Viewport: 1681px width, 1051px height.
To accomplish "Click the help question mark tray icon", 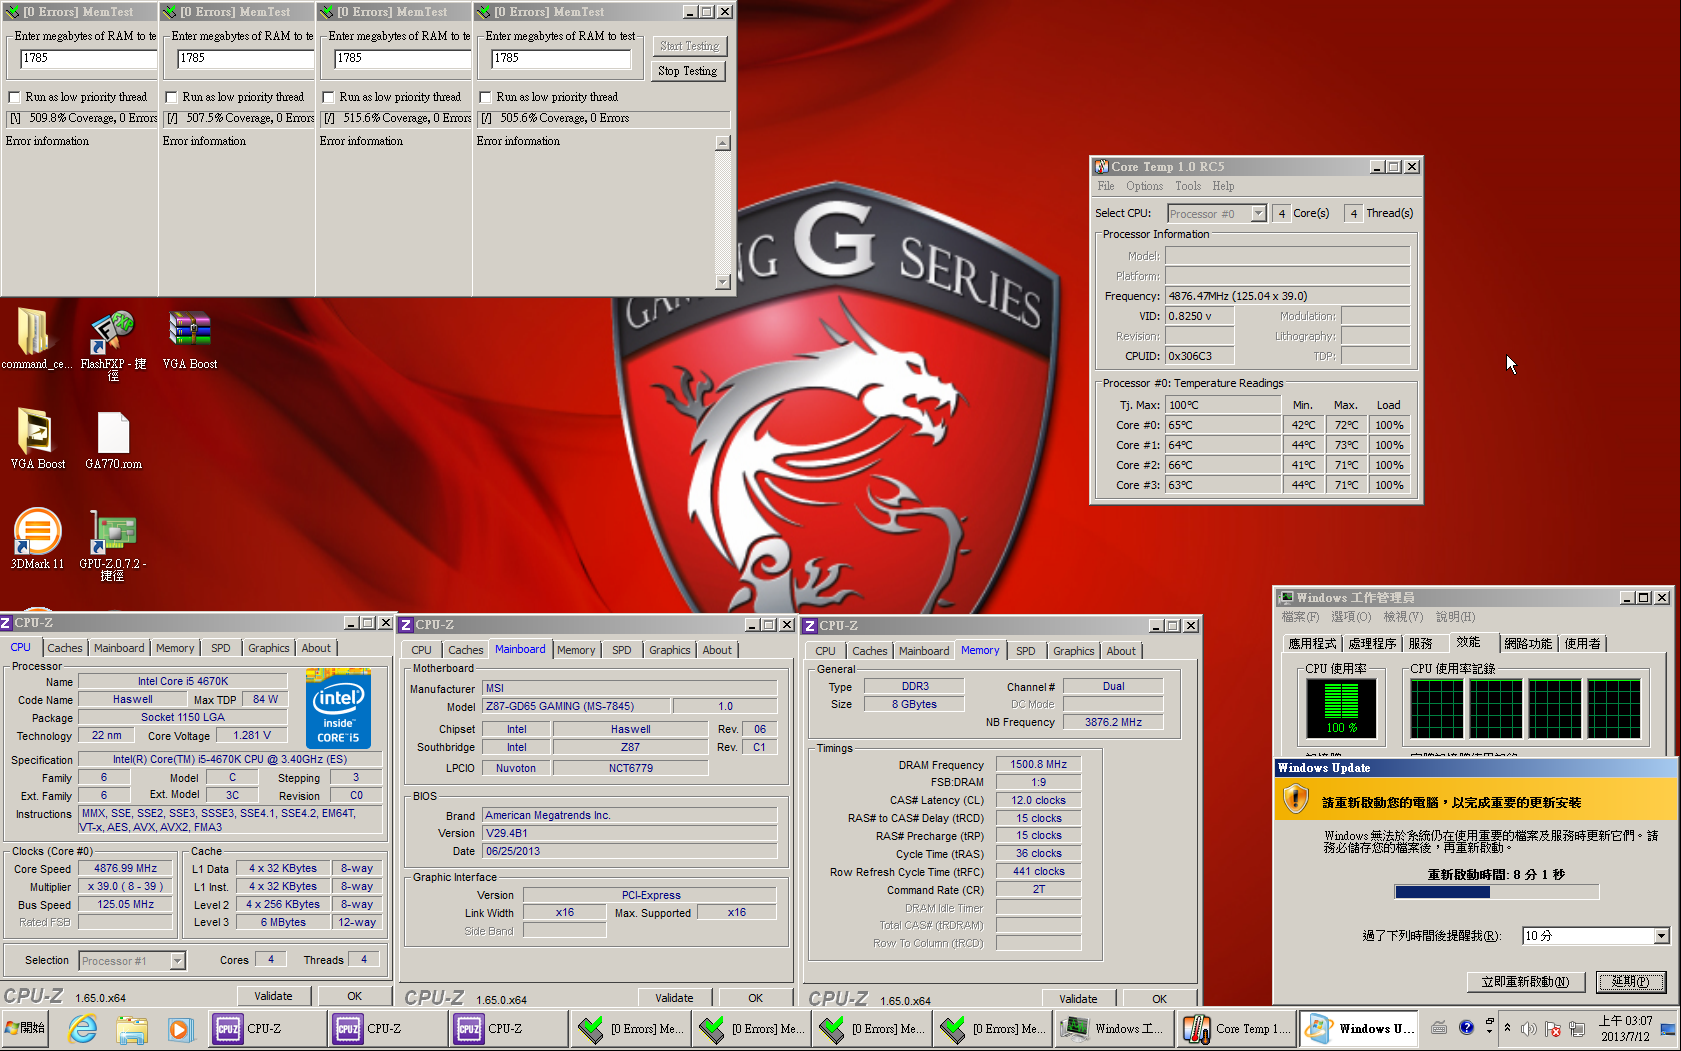I will tap(1466, 1028).
